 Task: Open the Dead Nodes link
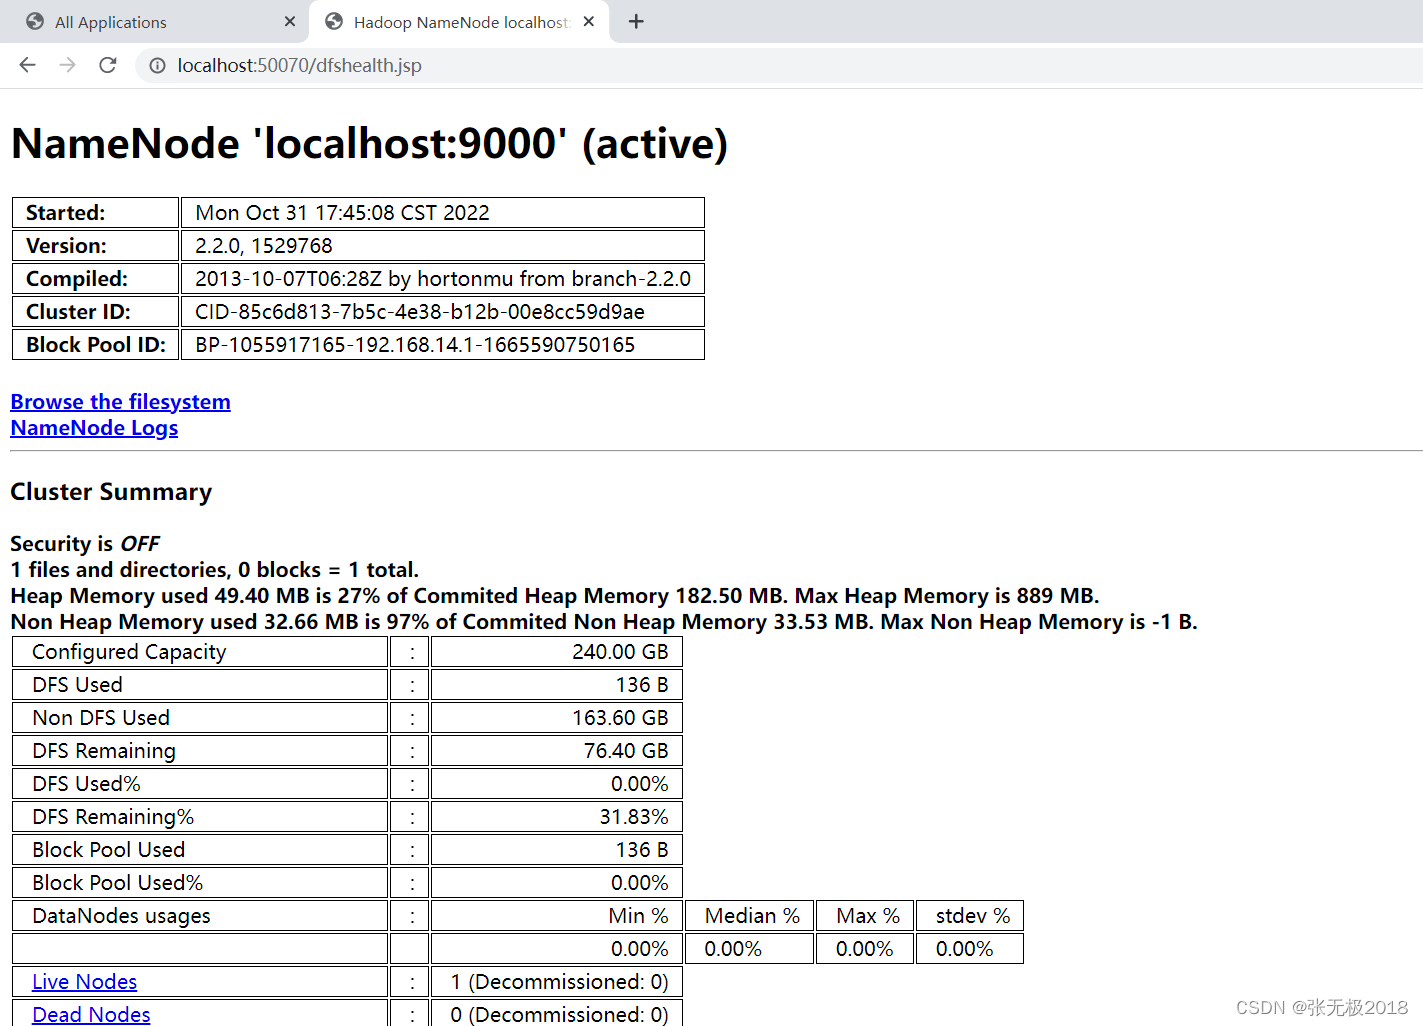tap(91, 1014)
